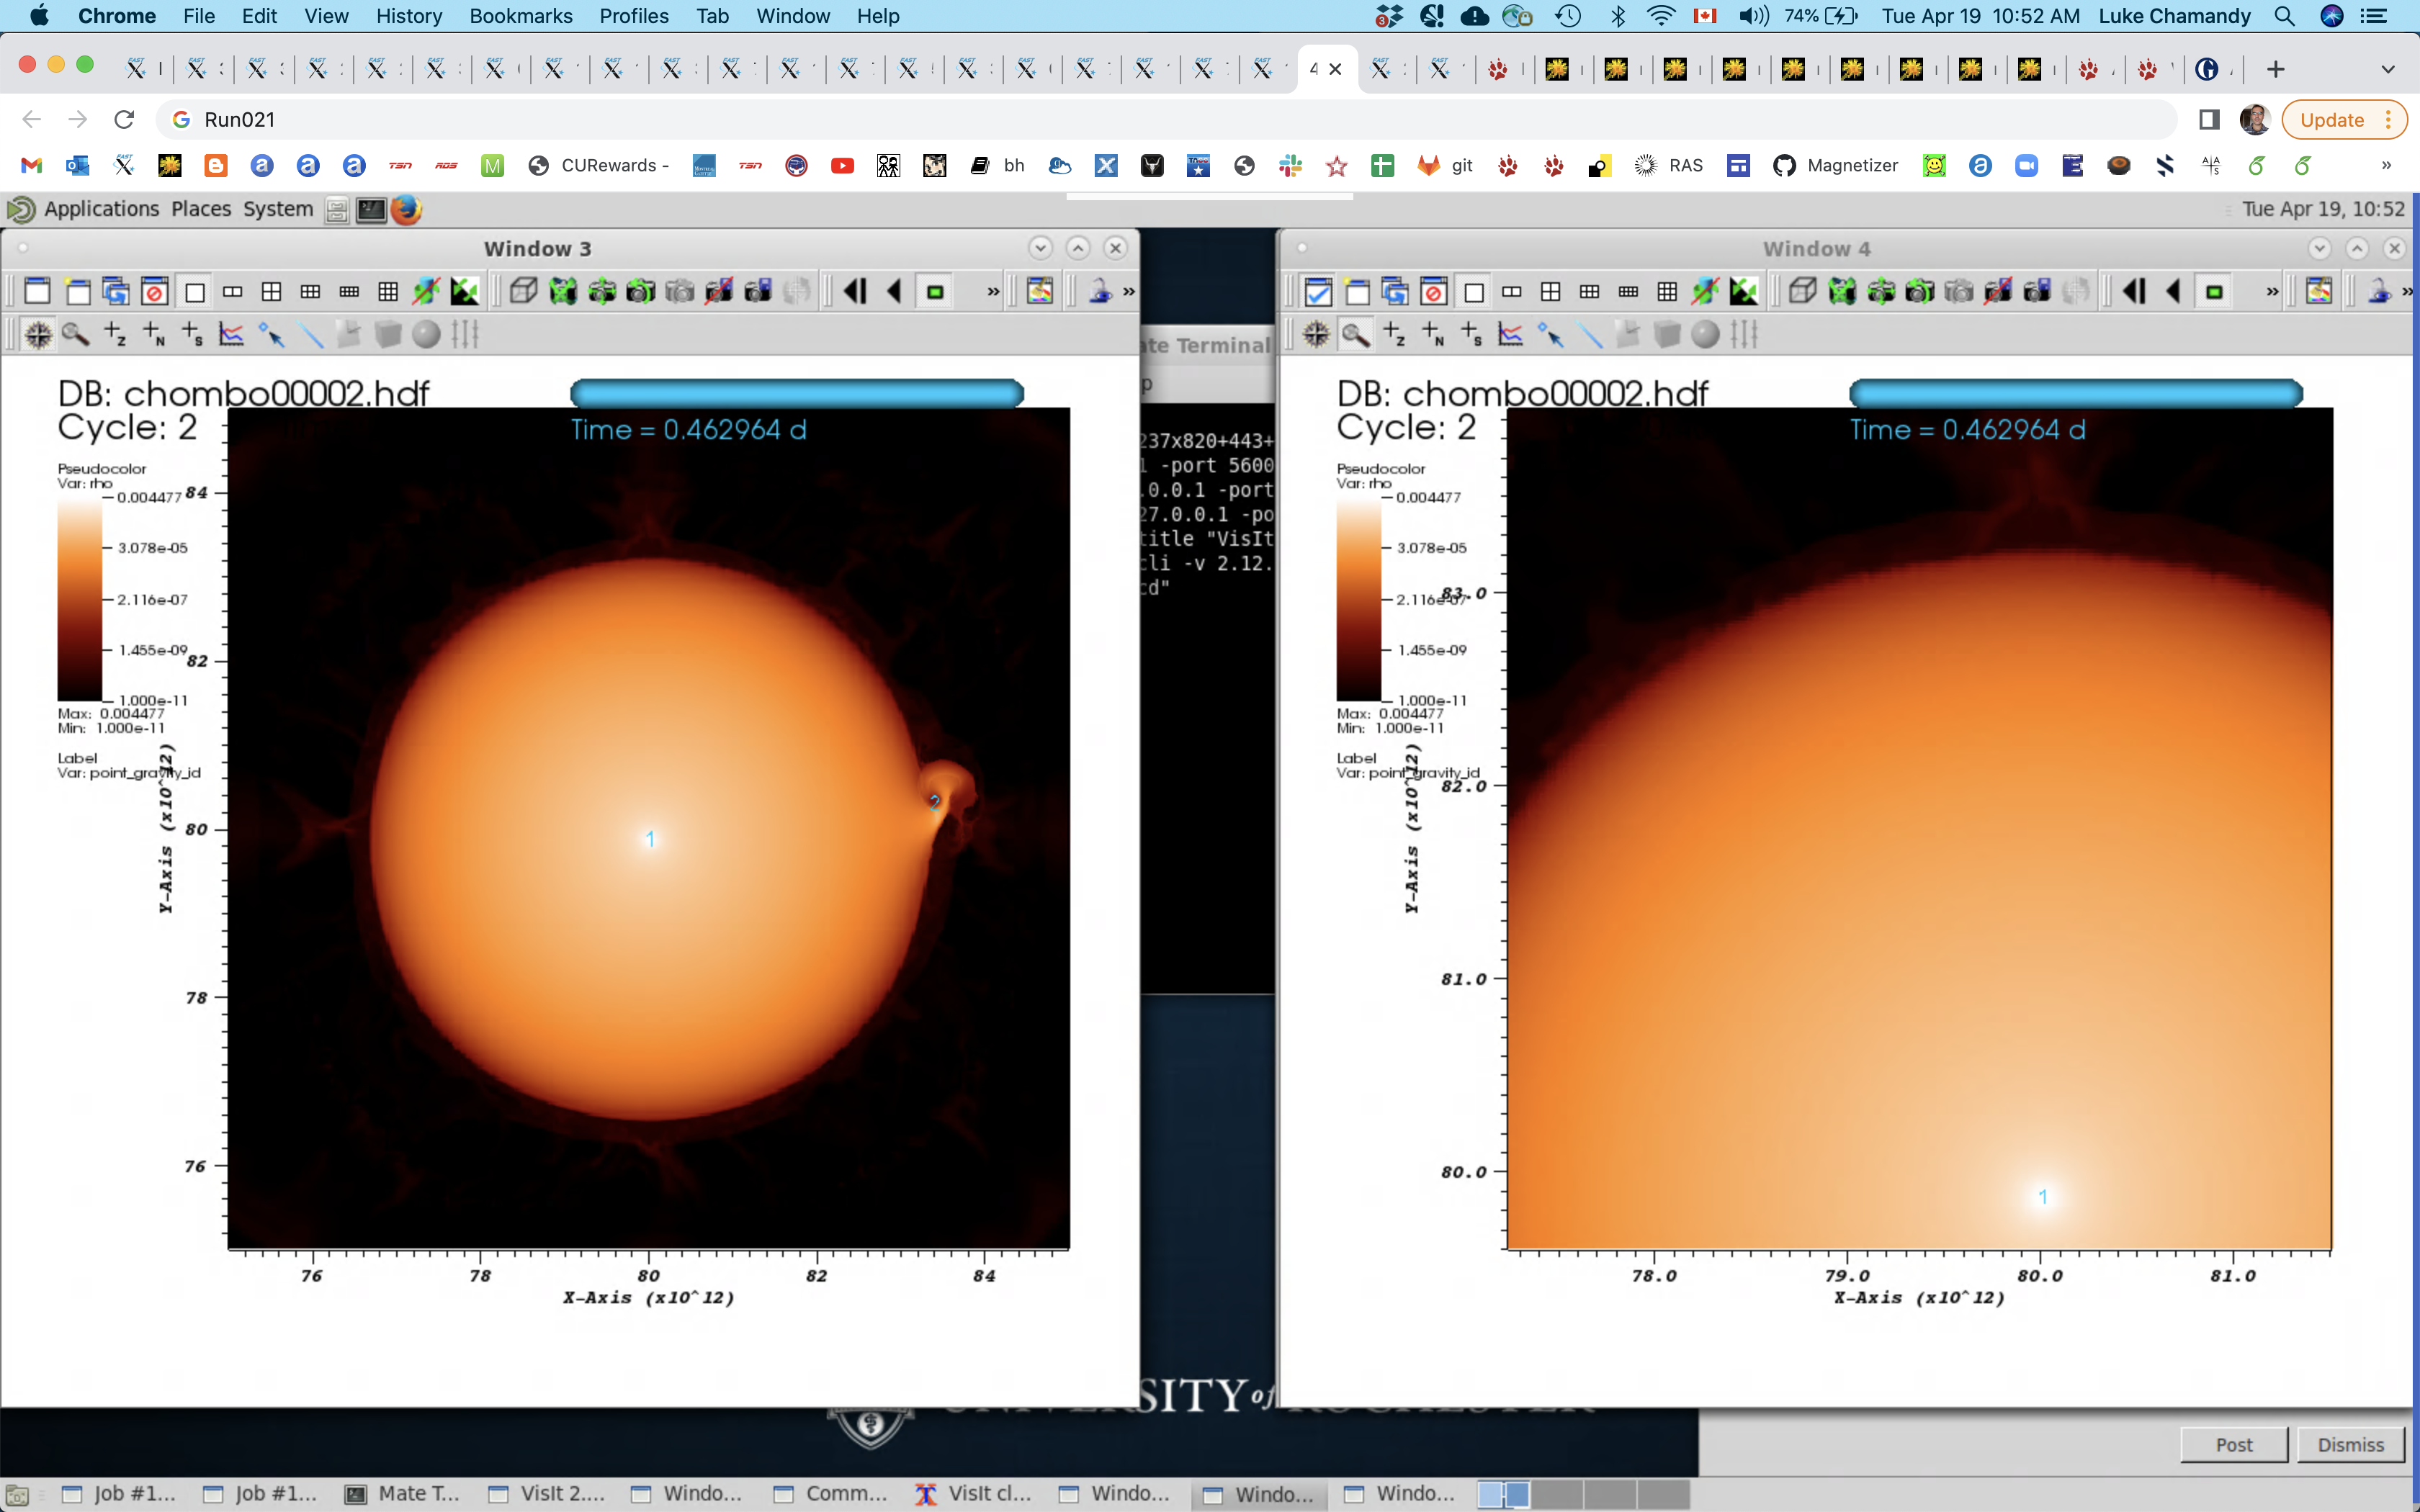This screenshot has height=1512, width=2420.
Task: Choose Node pick tool in Window 3
Action: click(x=154, y=334)
